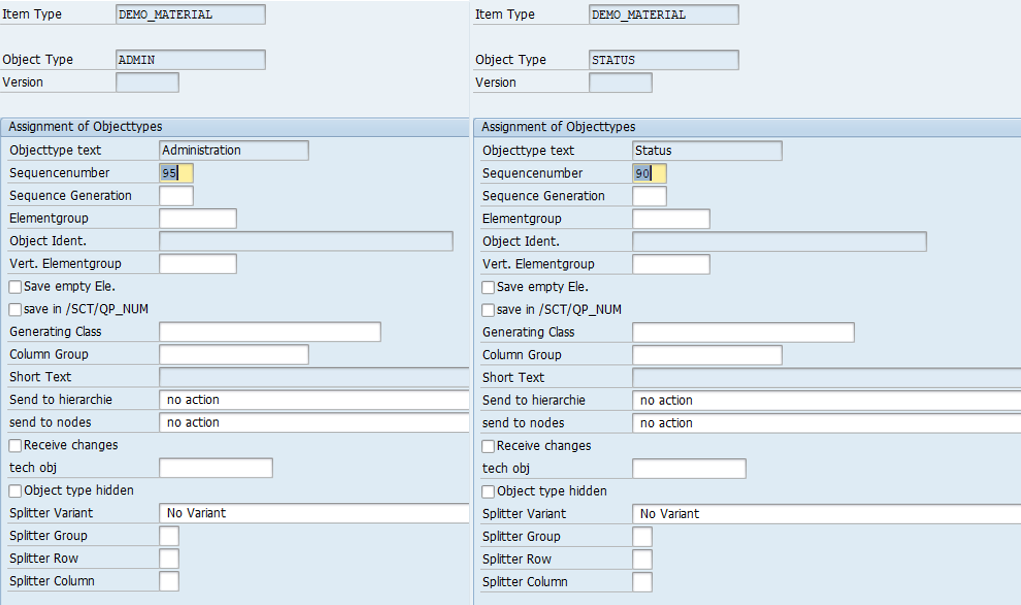Select Splitter Column box in Administration form
This screenshot has width=1021, height=605.
coord(169,581)
